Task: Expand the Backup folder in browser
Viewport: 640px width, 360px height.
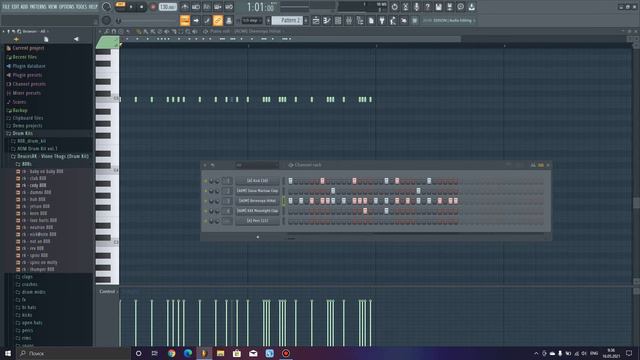Action: (x=20, y=110)
